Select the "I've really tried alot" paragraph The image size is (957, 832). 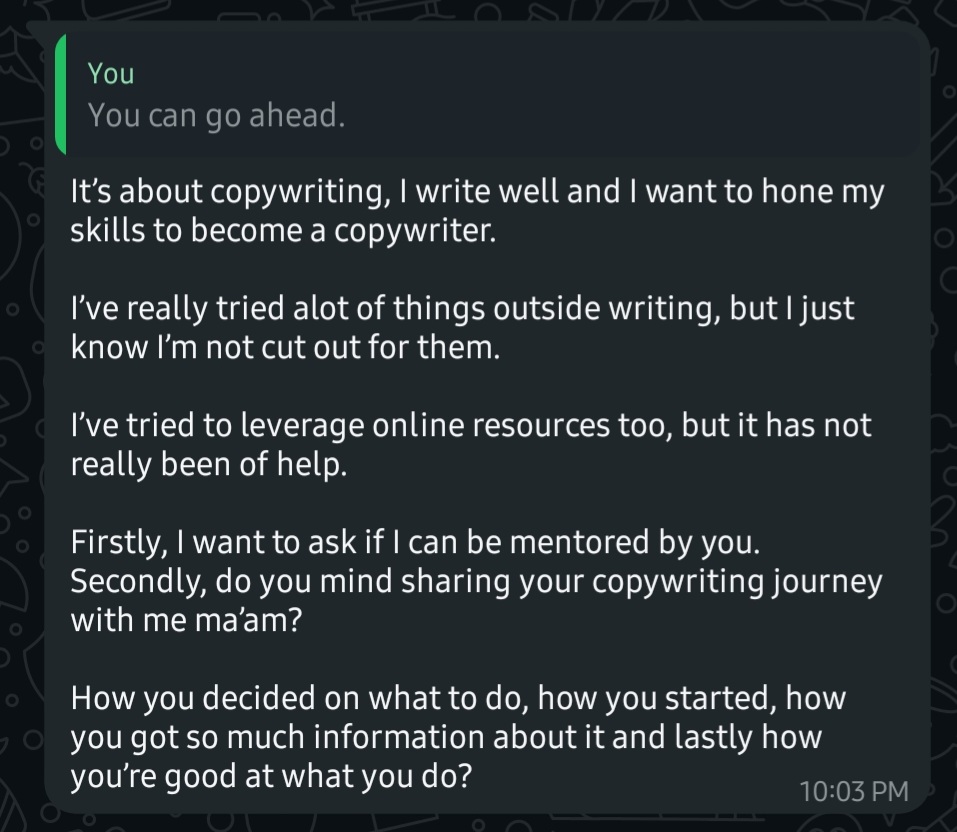tap(462, 327)
